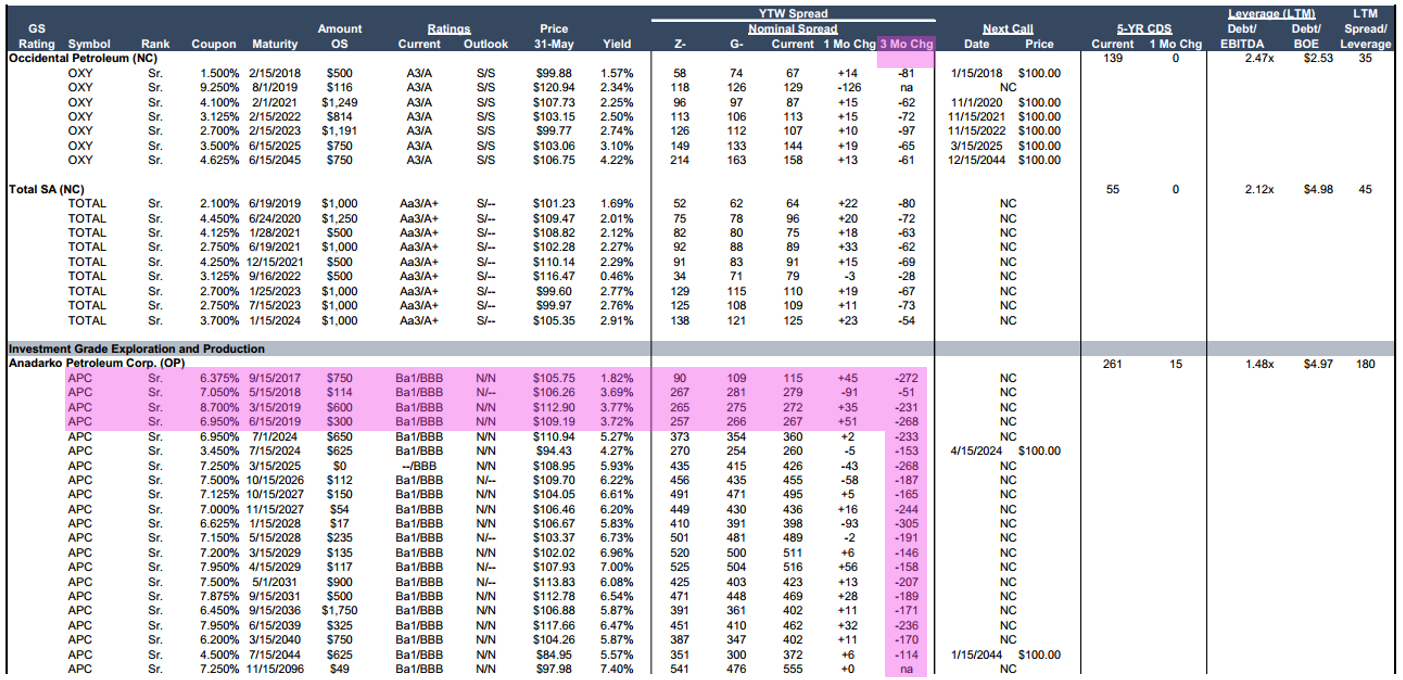The width and height of the screenshot is (1403, 680).
Task: Select the $1,250 amount cell for TOTAL
Action: tap(339, 218)
